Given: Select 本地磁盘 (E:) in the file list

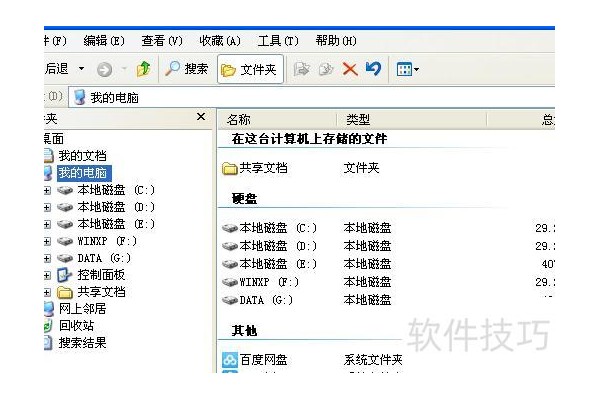Looking at the screenshot, I should pos(269,264).
